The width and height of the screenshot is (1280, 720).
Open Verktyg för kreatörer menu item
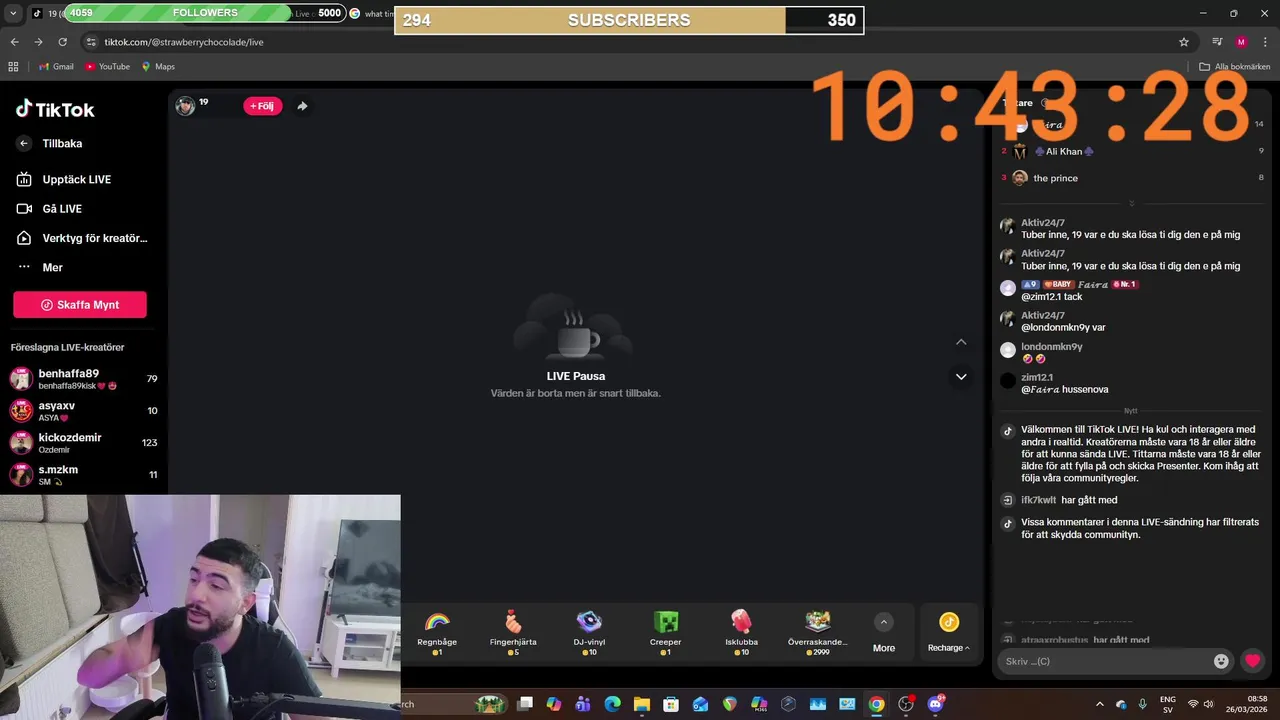point(82,238)
